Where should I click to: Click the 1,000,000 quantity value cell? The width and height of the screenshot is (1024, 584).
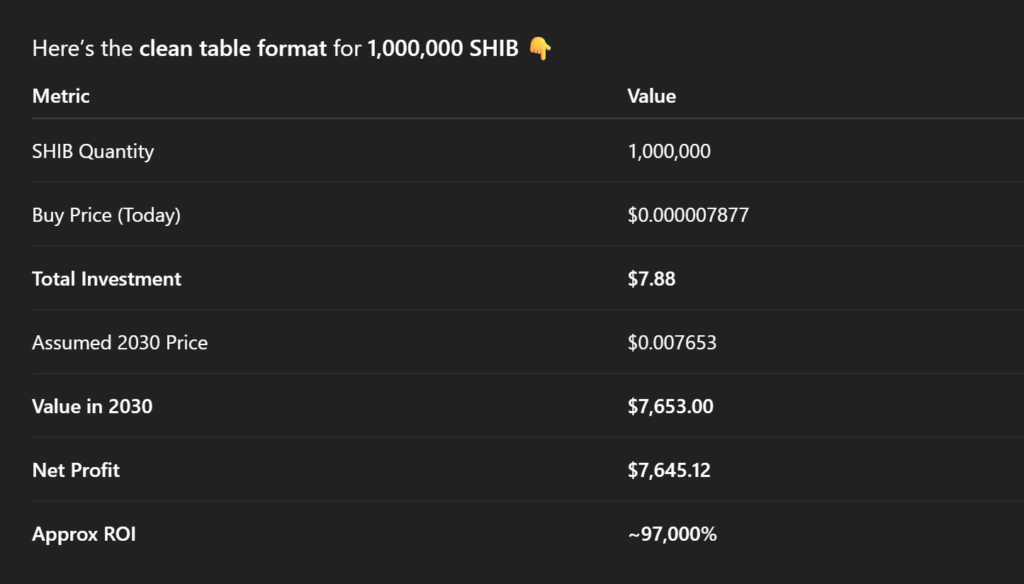click(x=669, y=152)
